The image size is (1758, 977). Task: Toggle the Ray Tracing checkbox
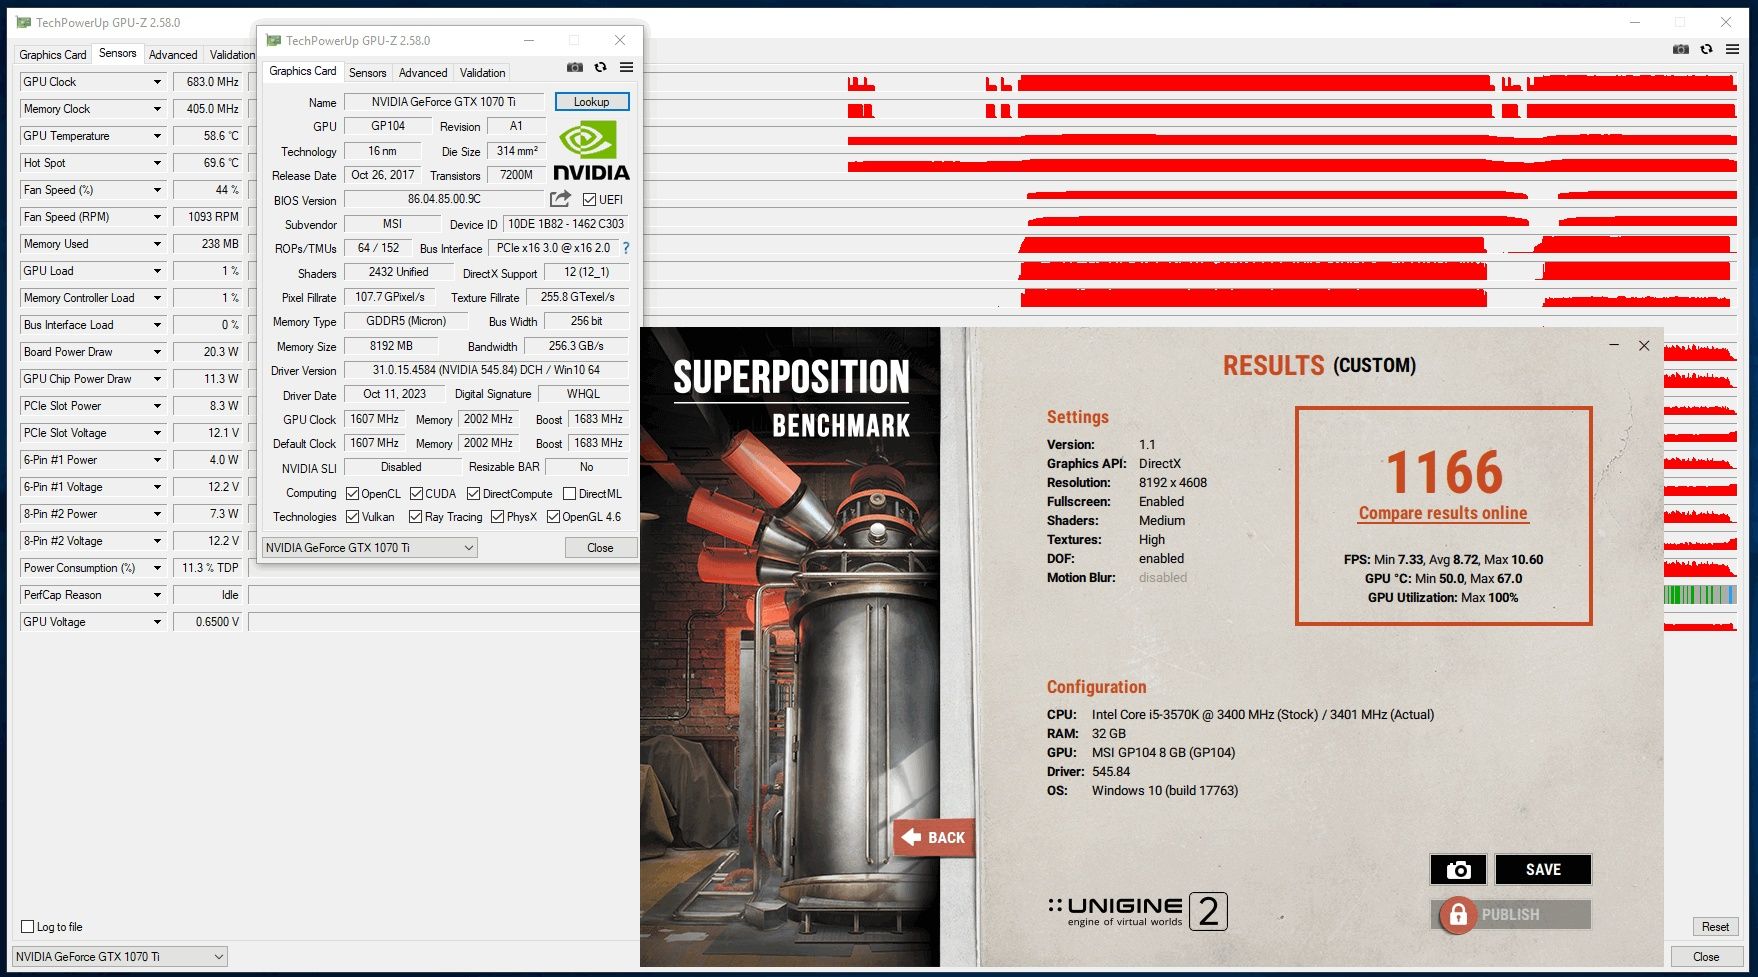click(x=415, y=517)
